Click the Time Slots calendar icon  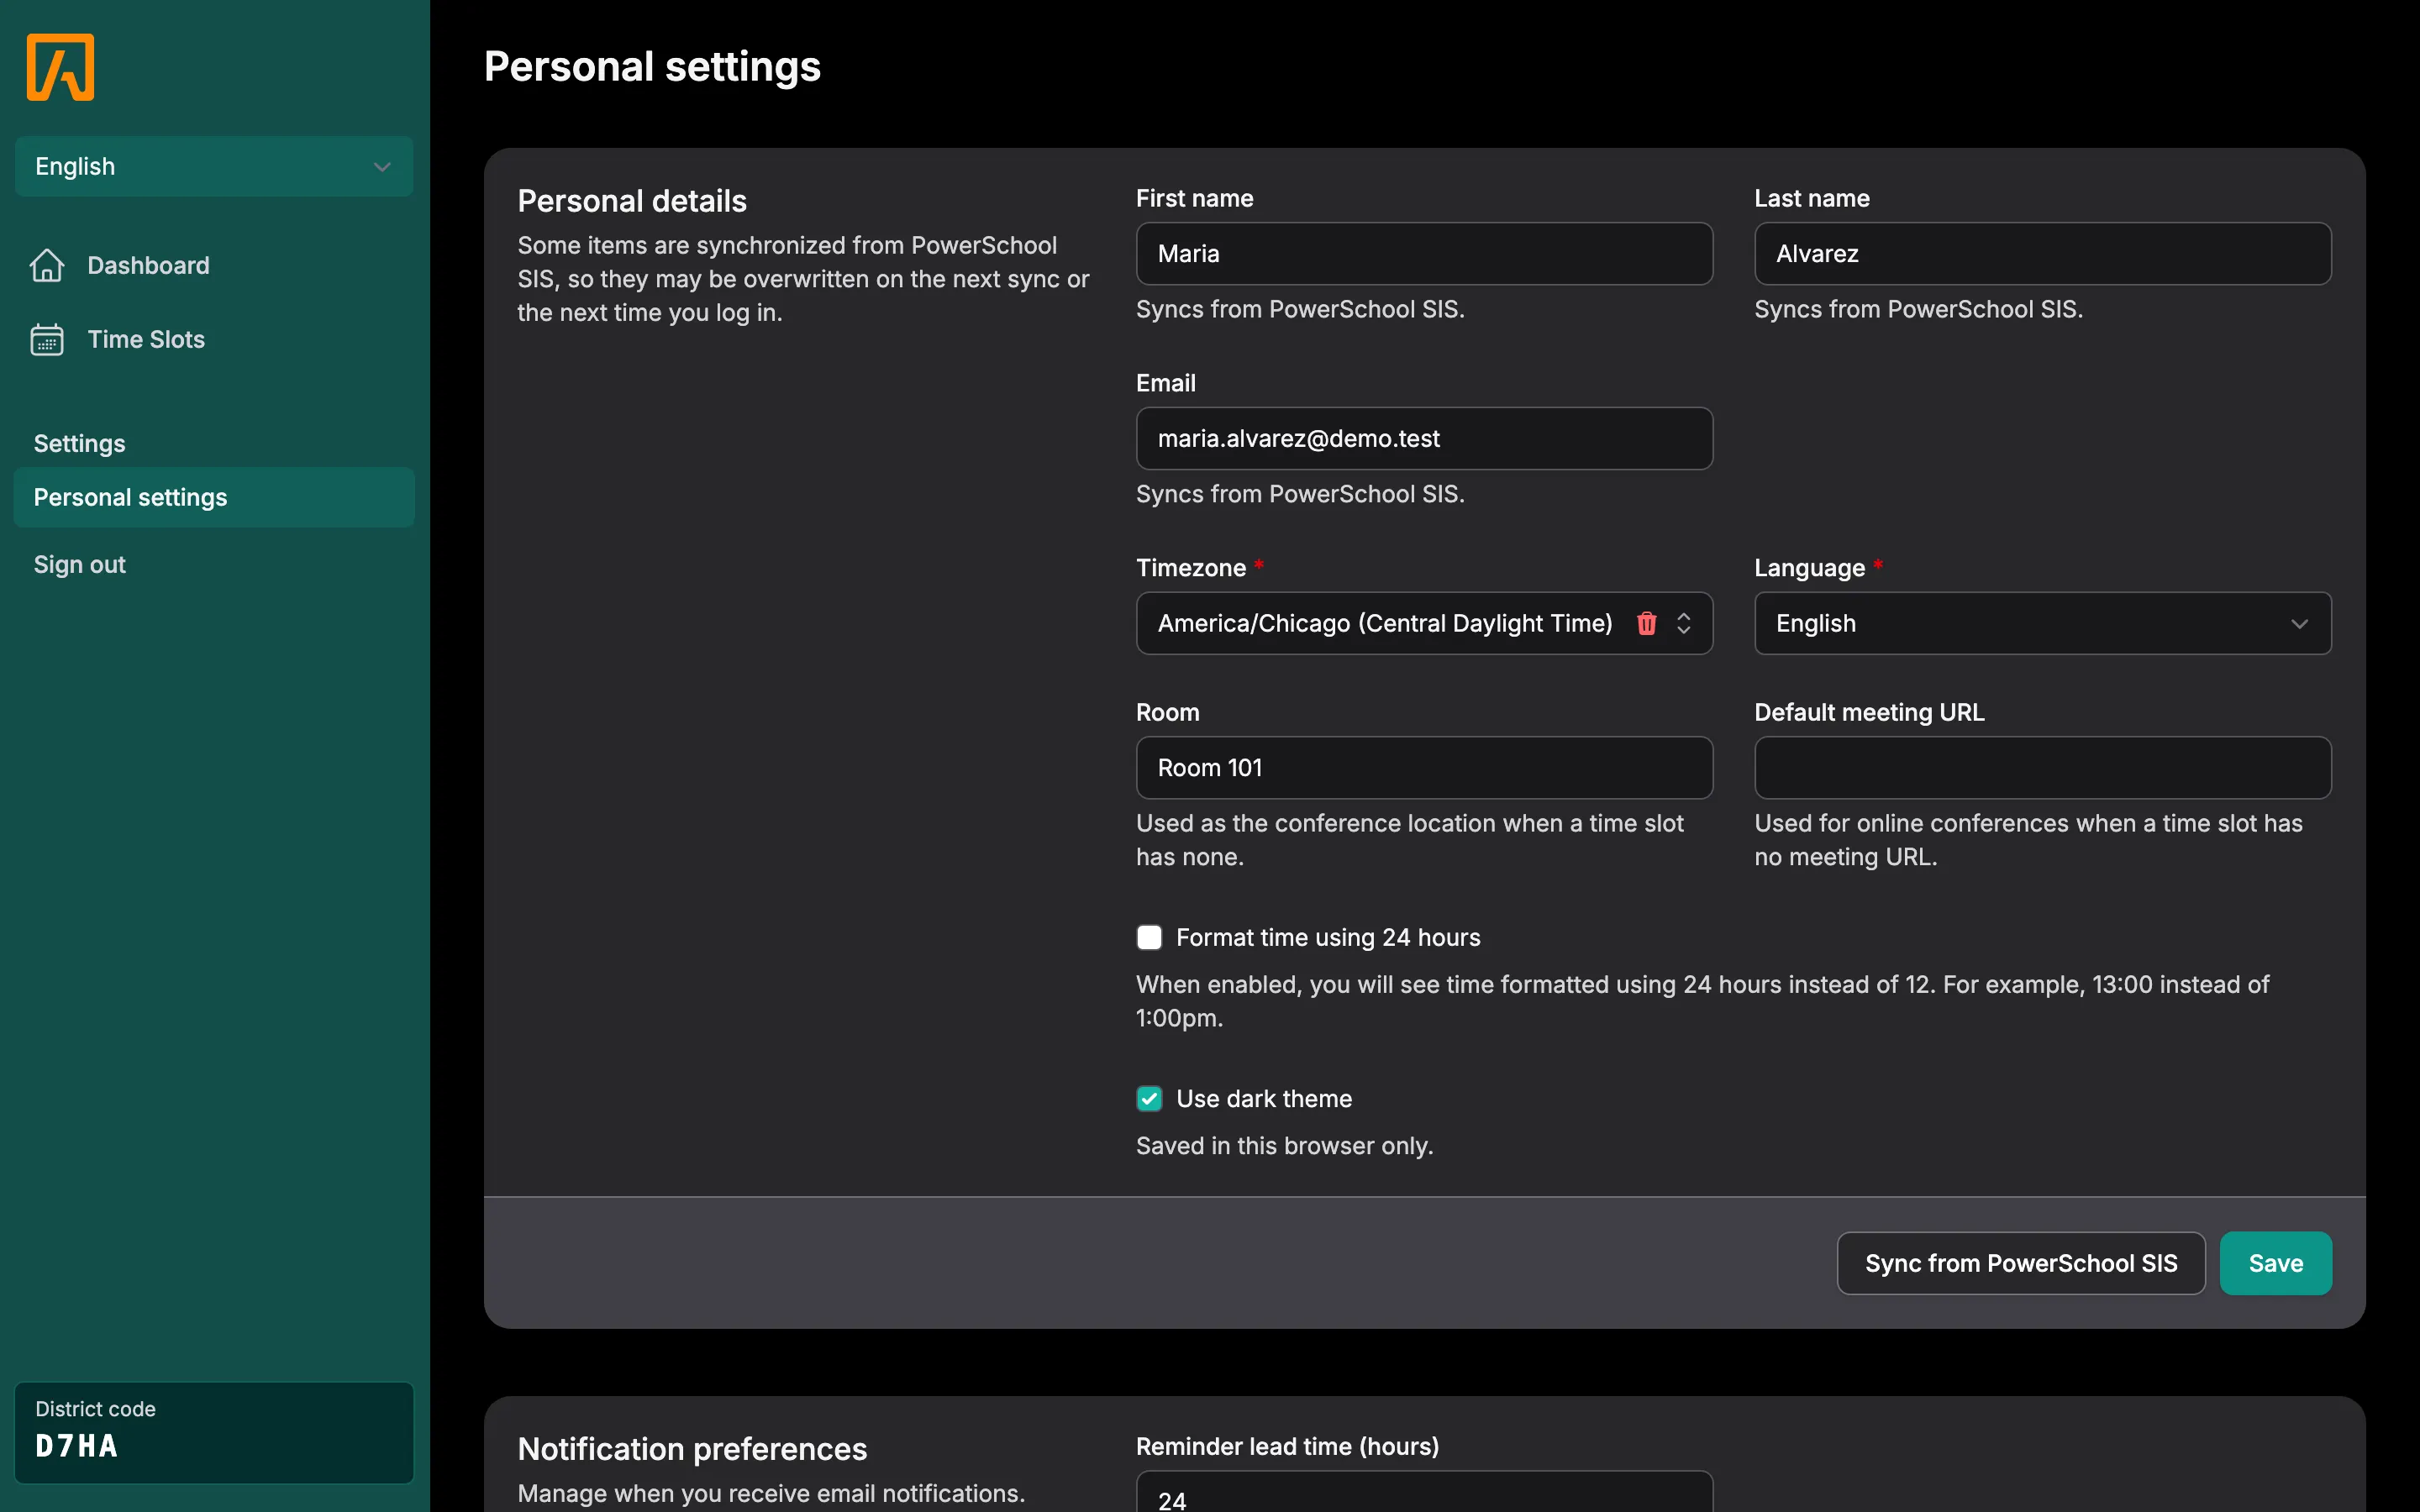coord(47,339)
